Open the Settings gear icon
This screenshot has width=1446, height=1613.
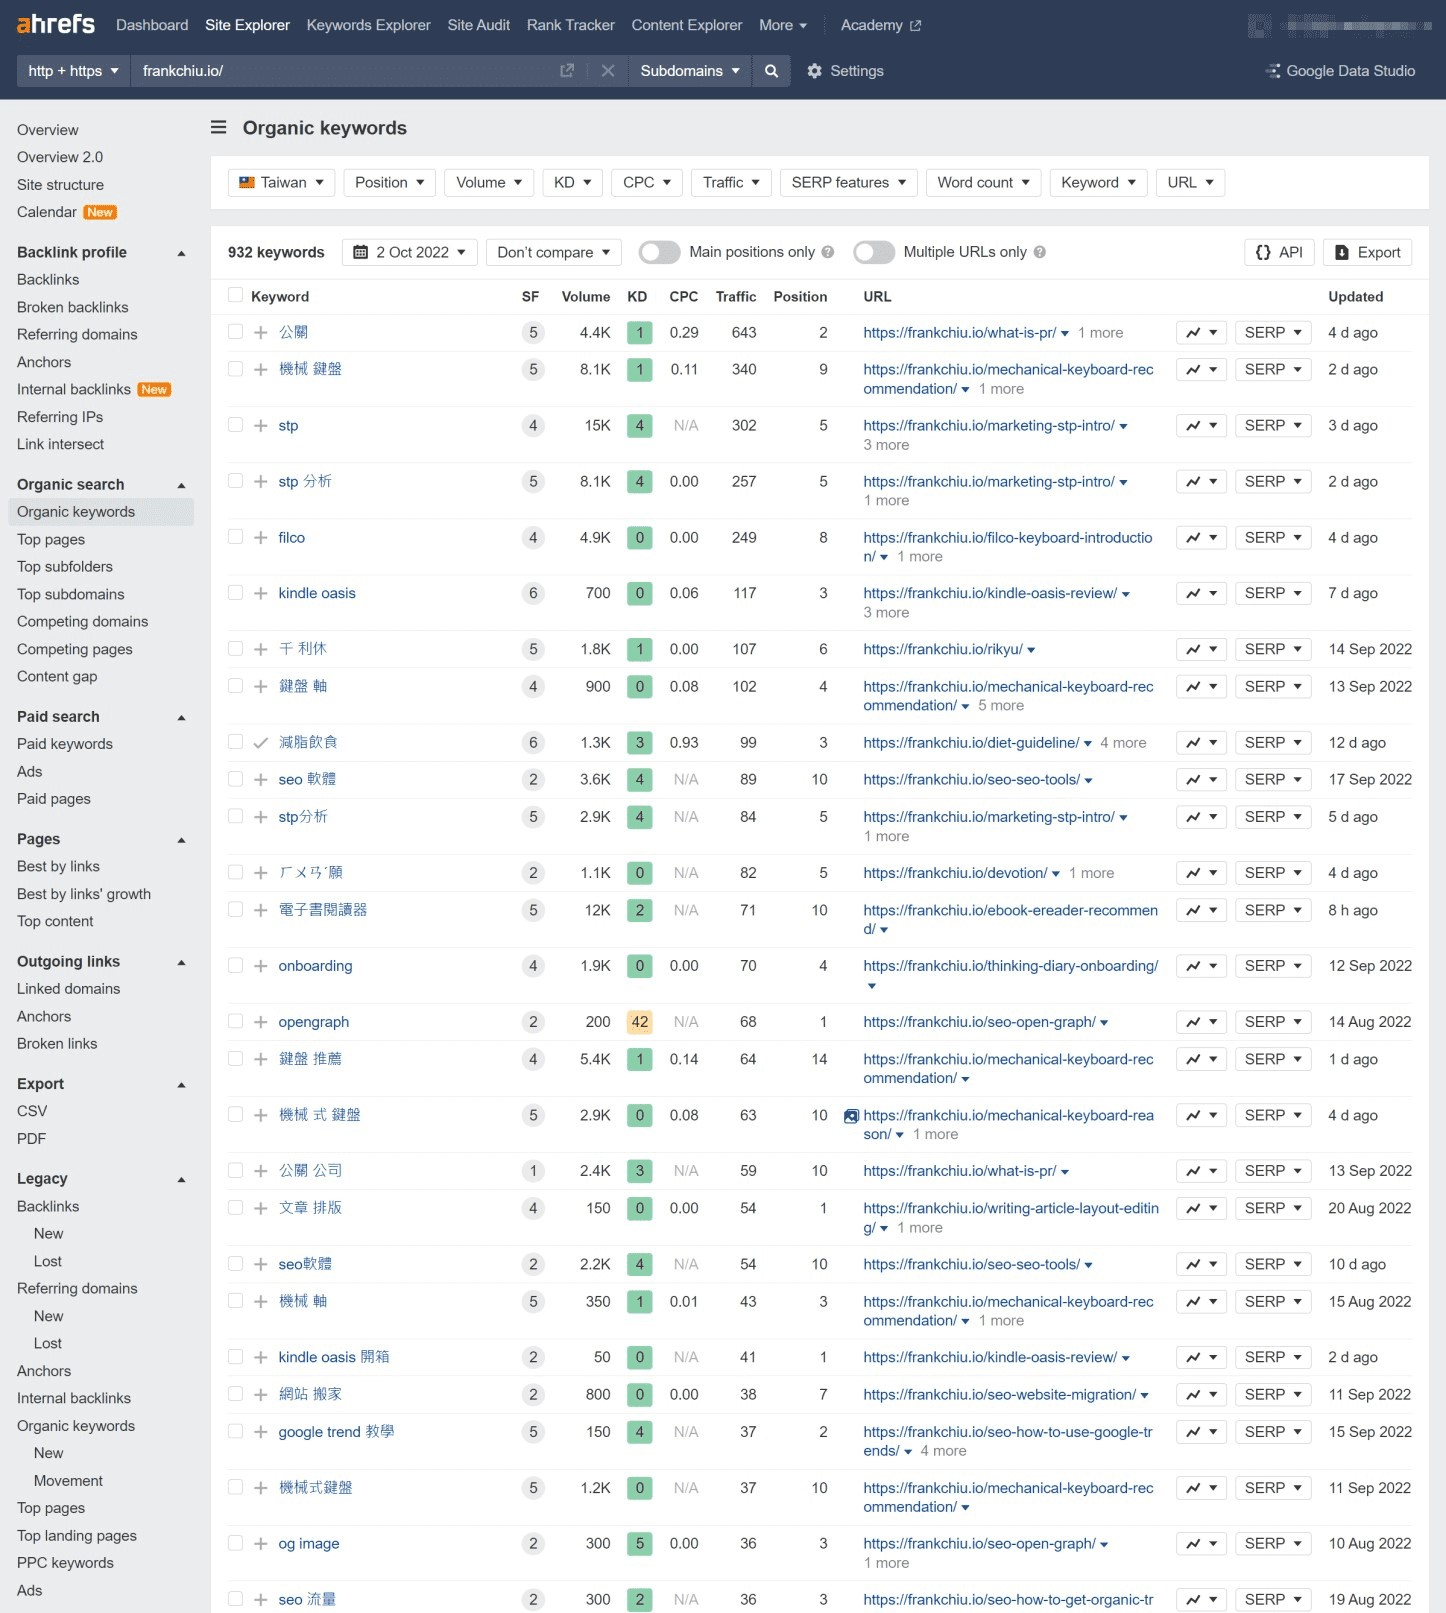pyautogui.click(x=814, y=71)
